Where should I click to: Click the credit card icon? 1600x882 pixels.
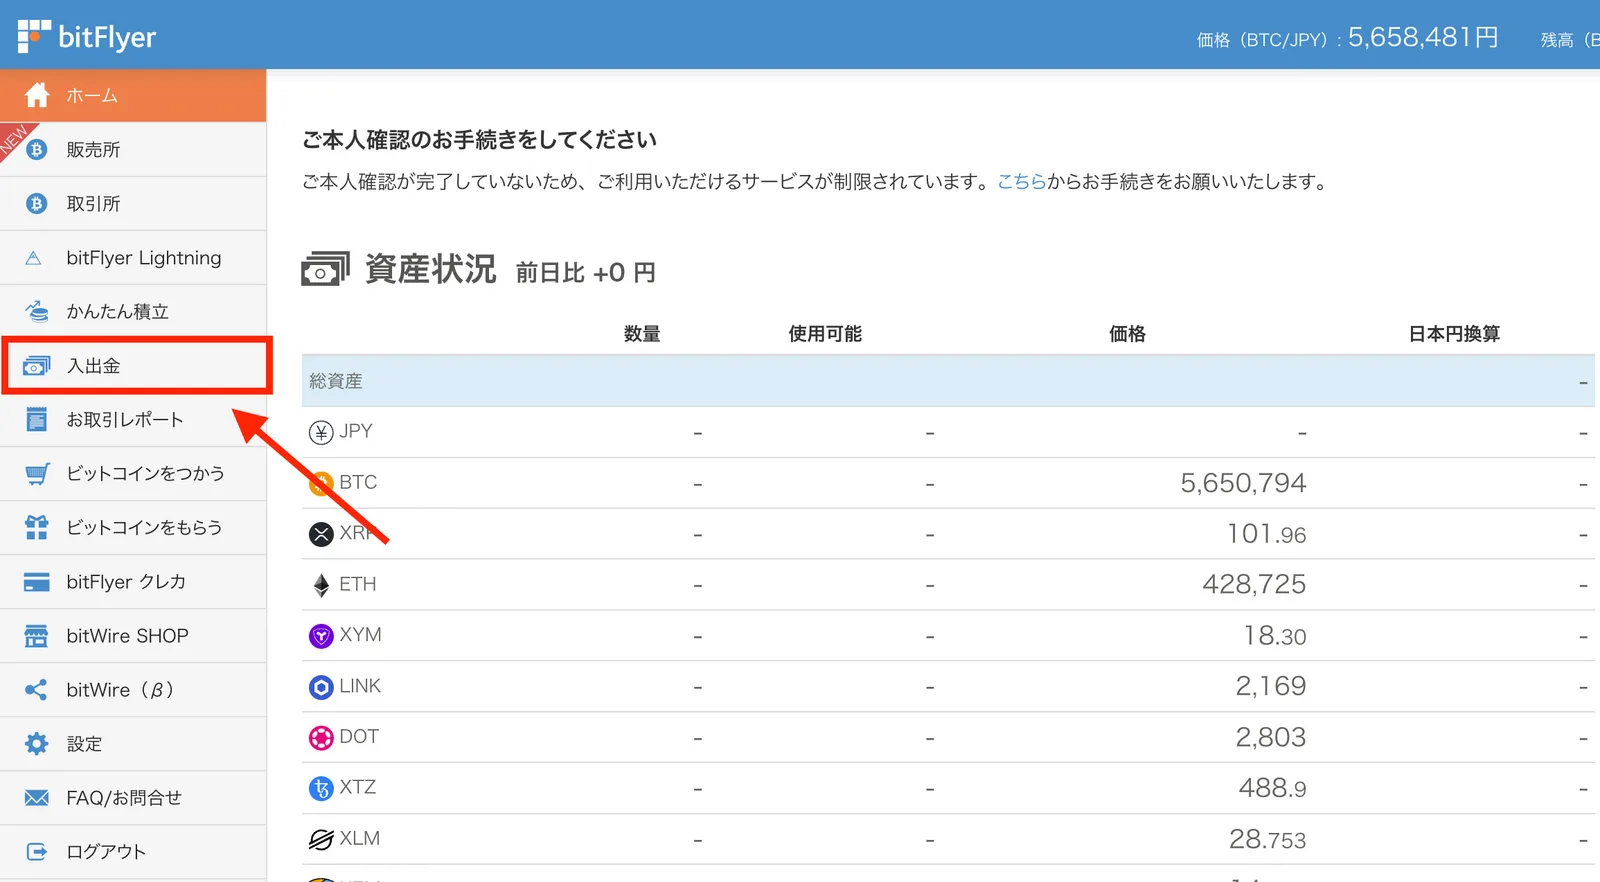pyautogui.click(x=37, y=582)
